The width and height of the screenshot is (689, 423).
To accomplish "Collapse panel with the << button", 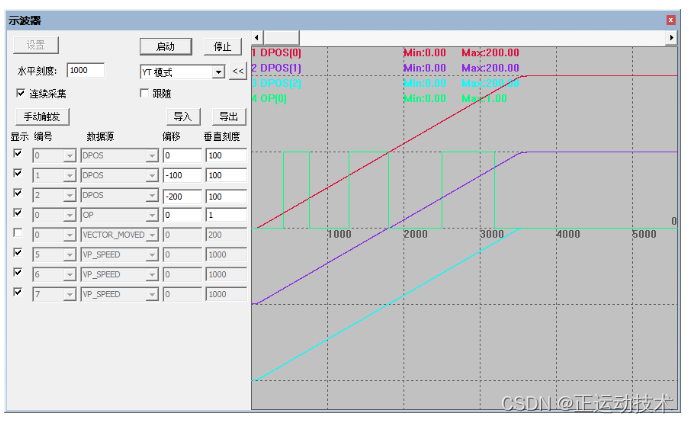I will (x=238, y=71).
